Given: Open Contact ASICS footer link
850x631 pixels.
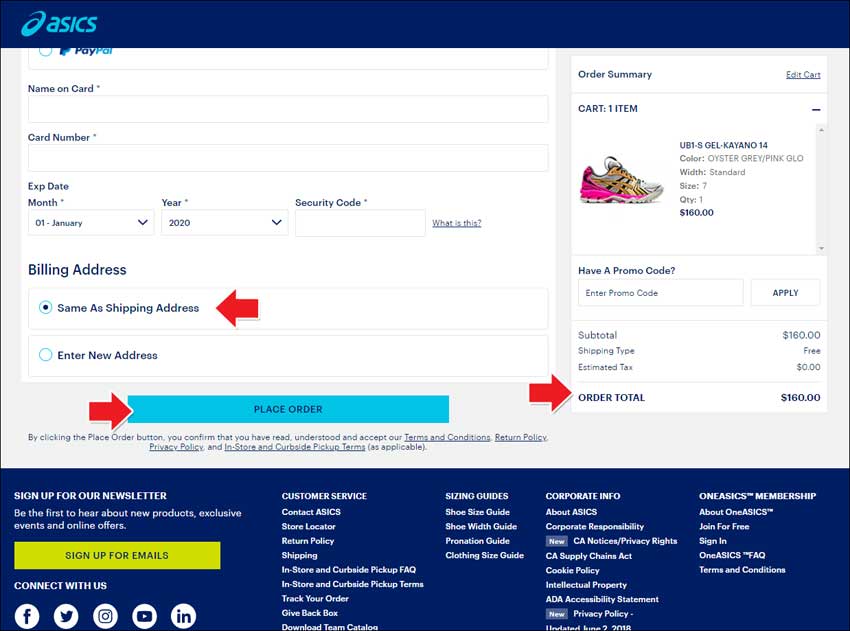Looking at the screenshot, I should click(311, 512).
